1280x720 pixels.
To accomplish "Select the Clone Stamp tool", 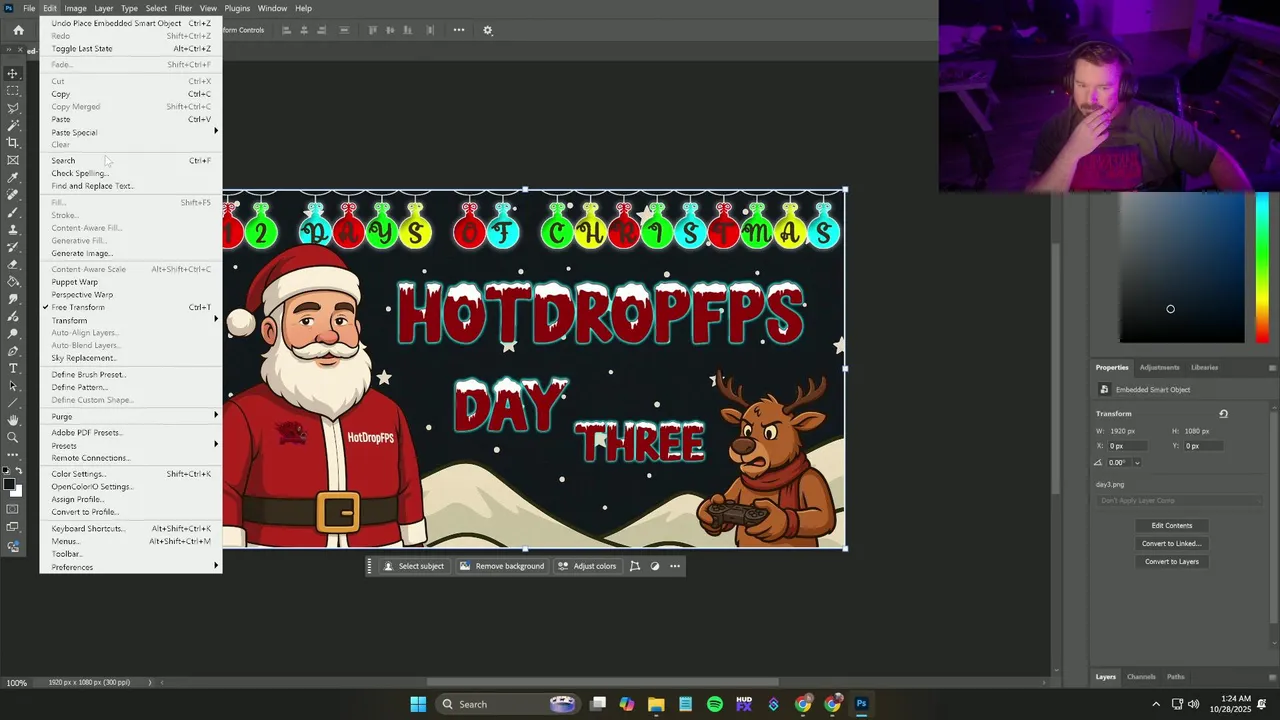I will (13, 229).
